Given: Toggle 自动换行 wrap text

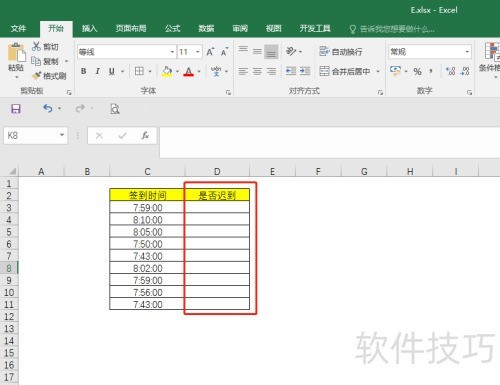Looking at the screenshot, I should point(341,52).
